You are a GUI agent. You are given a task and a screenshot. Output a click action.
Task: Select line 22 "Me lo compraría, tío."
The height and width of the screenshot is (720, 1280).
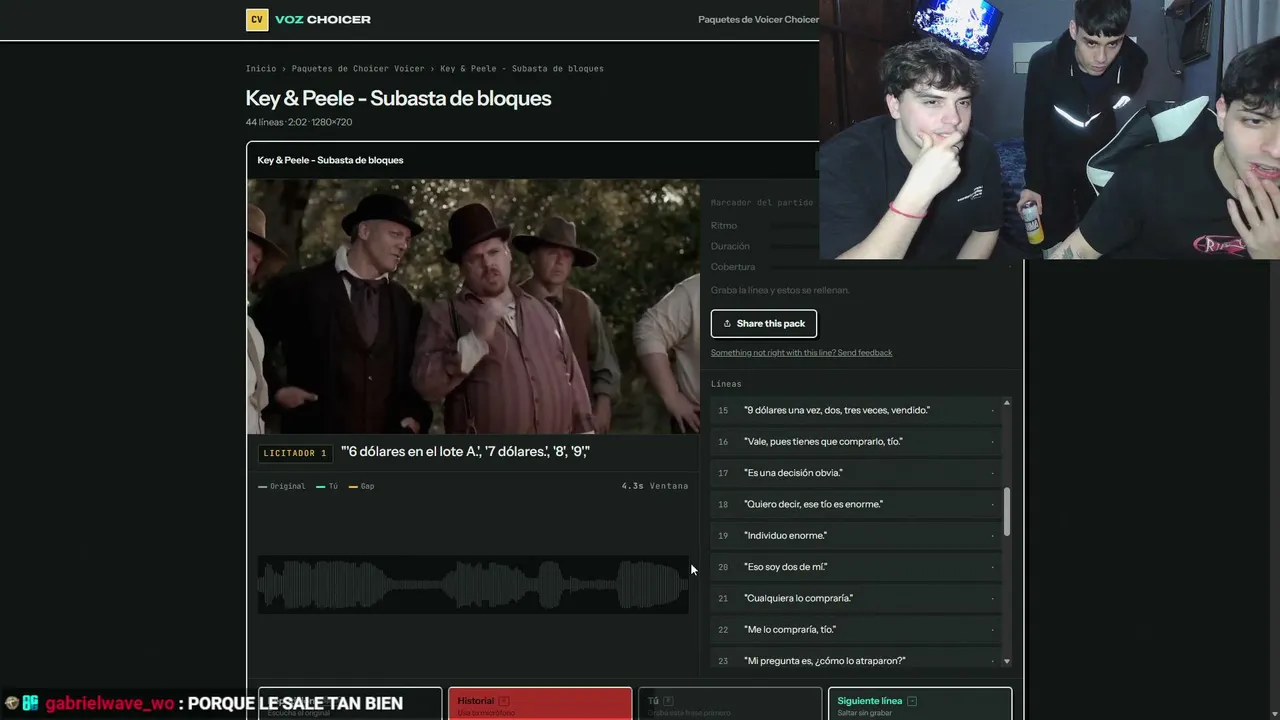pos(856,630)
